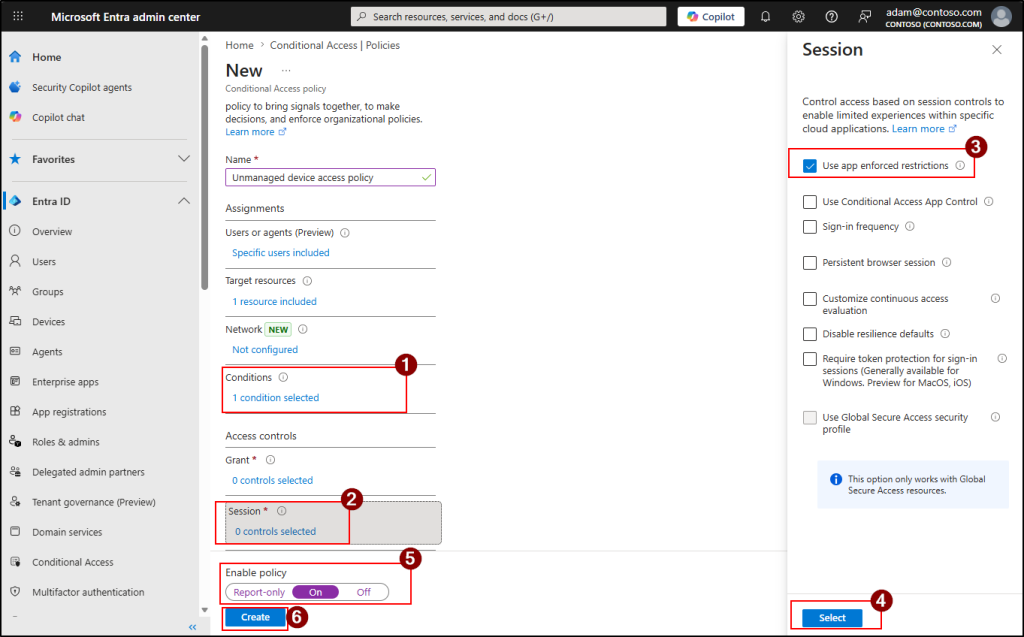Click the Enterprise apps icon

[x=15, y=381]
